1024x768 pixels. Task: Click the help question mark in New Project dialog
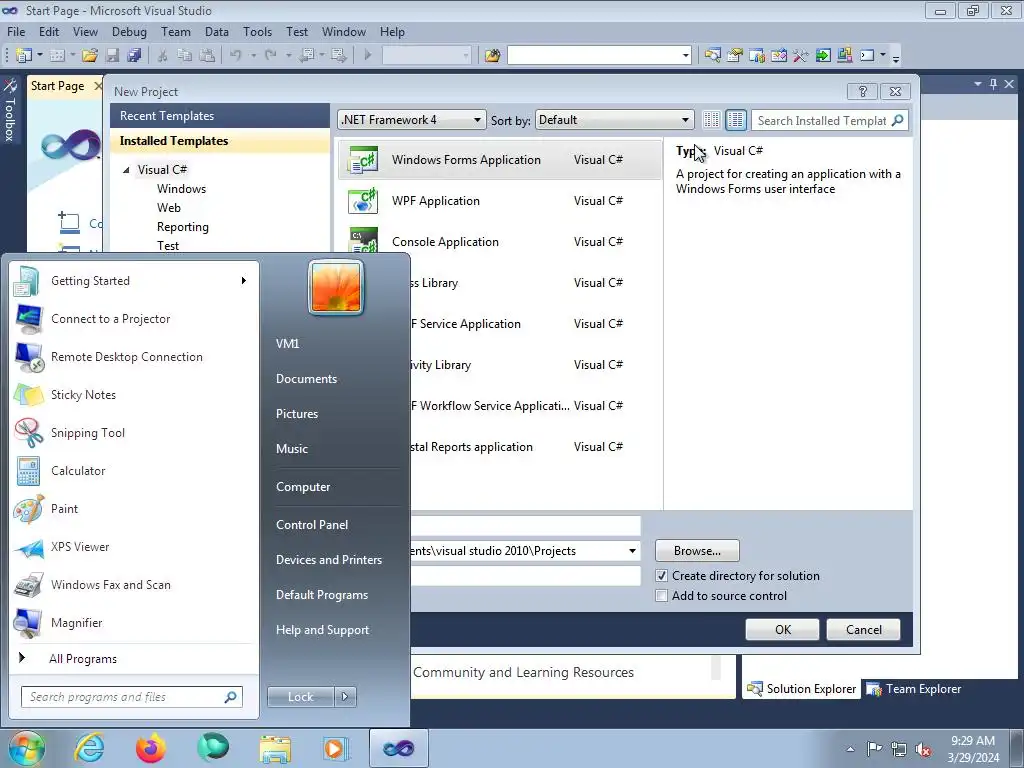coord(862,91)
